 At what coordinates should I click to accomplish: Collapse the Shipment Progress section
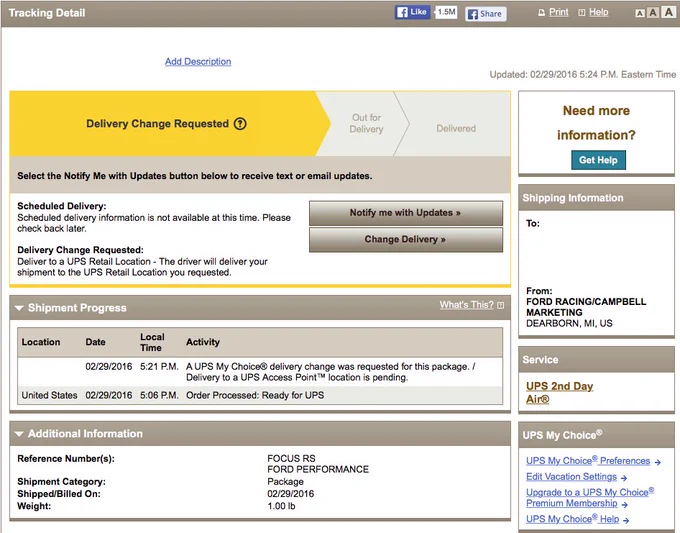pyautogui.click(x=19, y=308)
